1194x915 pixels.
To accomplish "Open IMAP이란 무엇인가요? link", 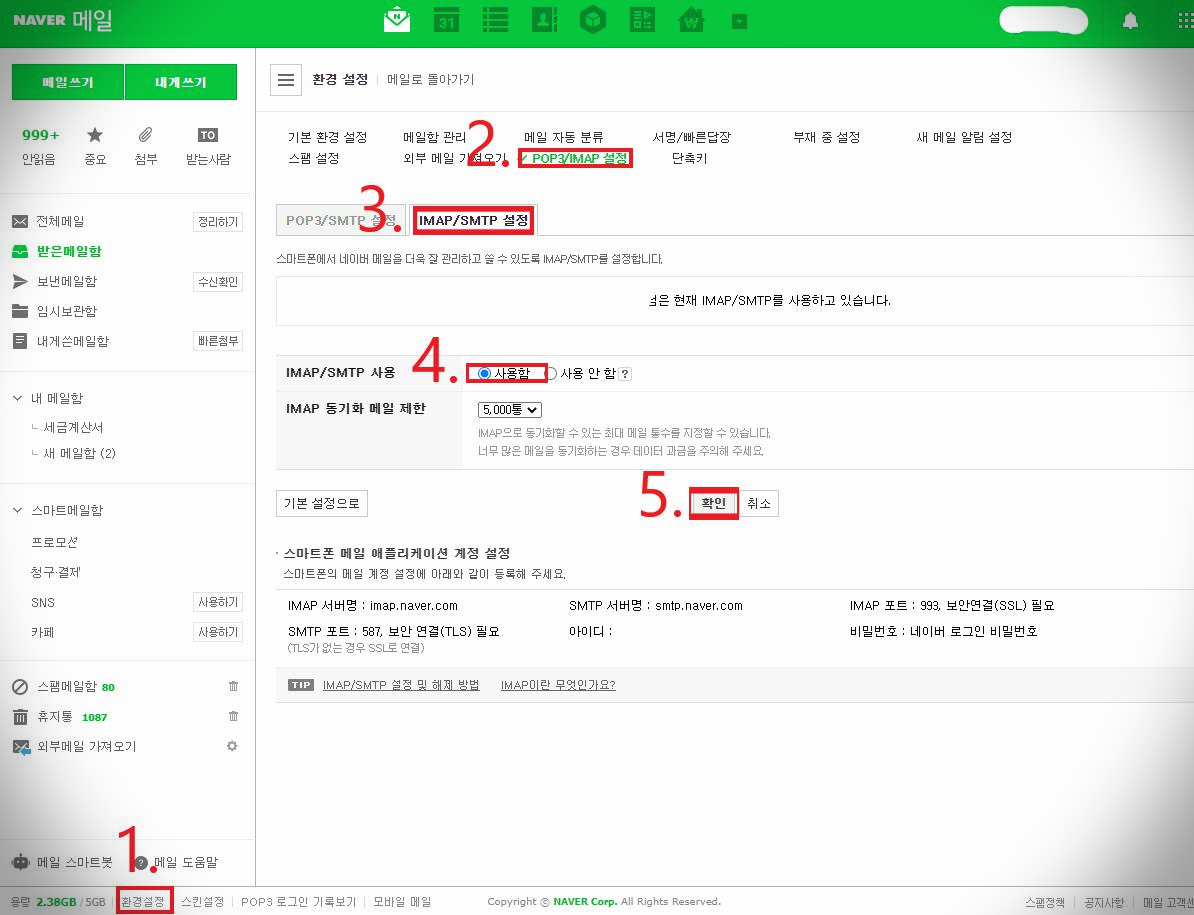I will tap(558, 685).
